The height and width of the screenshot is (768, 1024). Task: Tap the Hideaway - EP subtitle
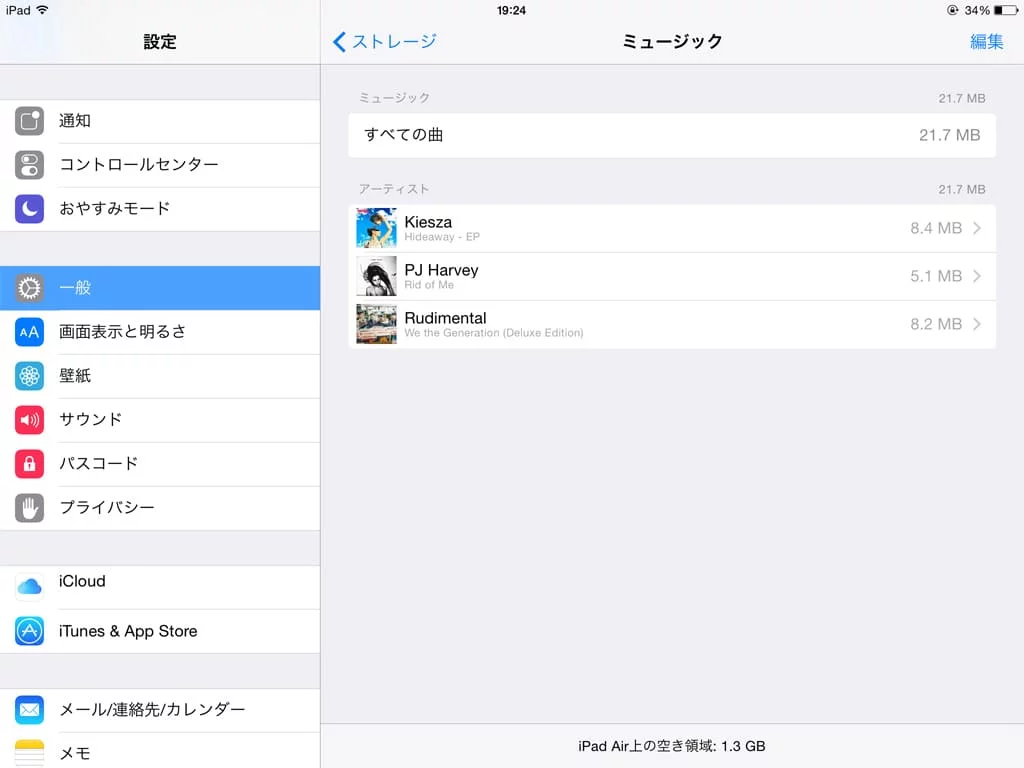(442, 237)
